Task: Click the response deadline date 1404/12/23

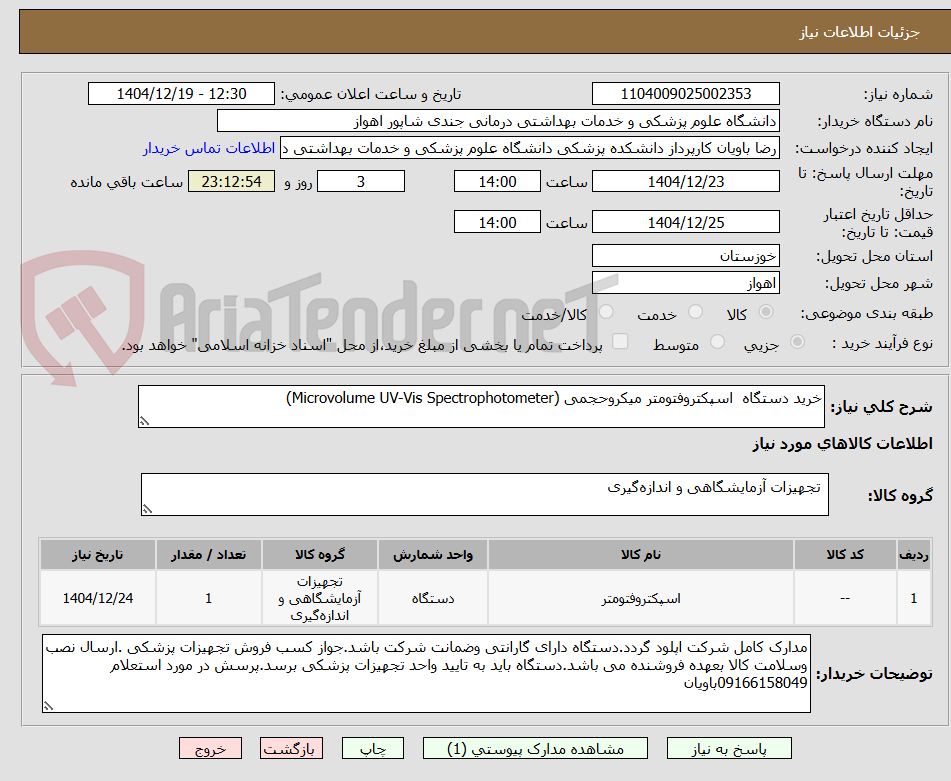Action: (x=685, y=181)
